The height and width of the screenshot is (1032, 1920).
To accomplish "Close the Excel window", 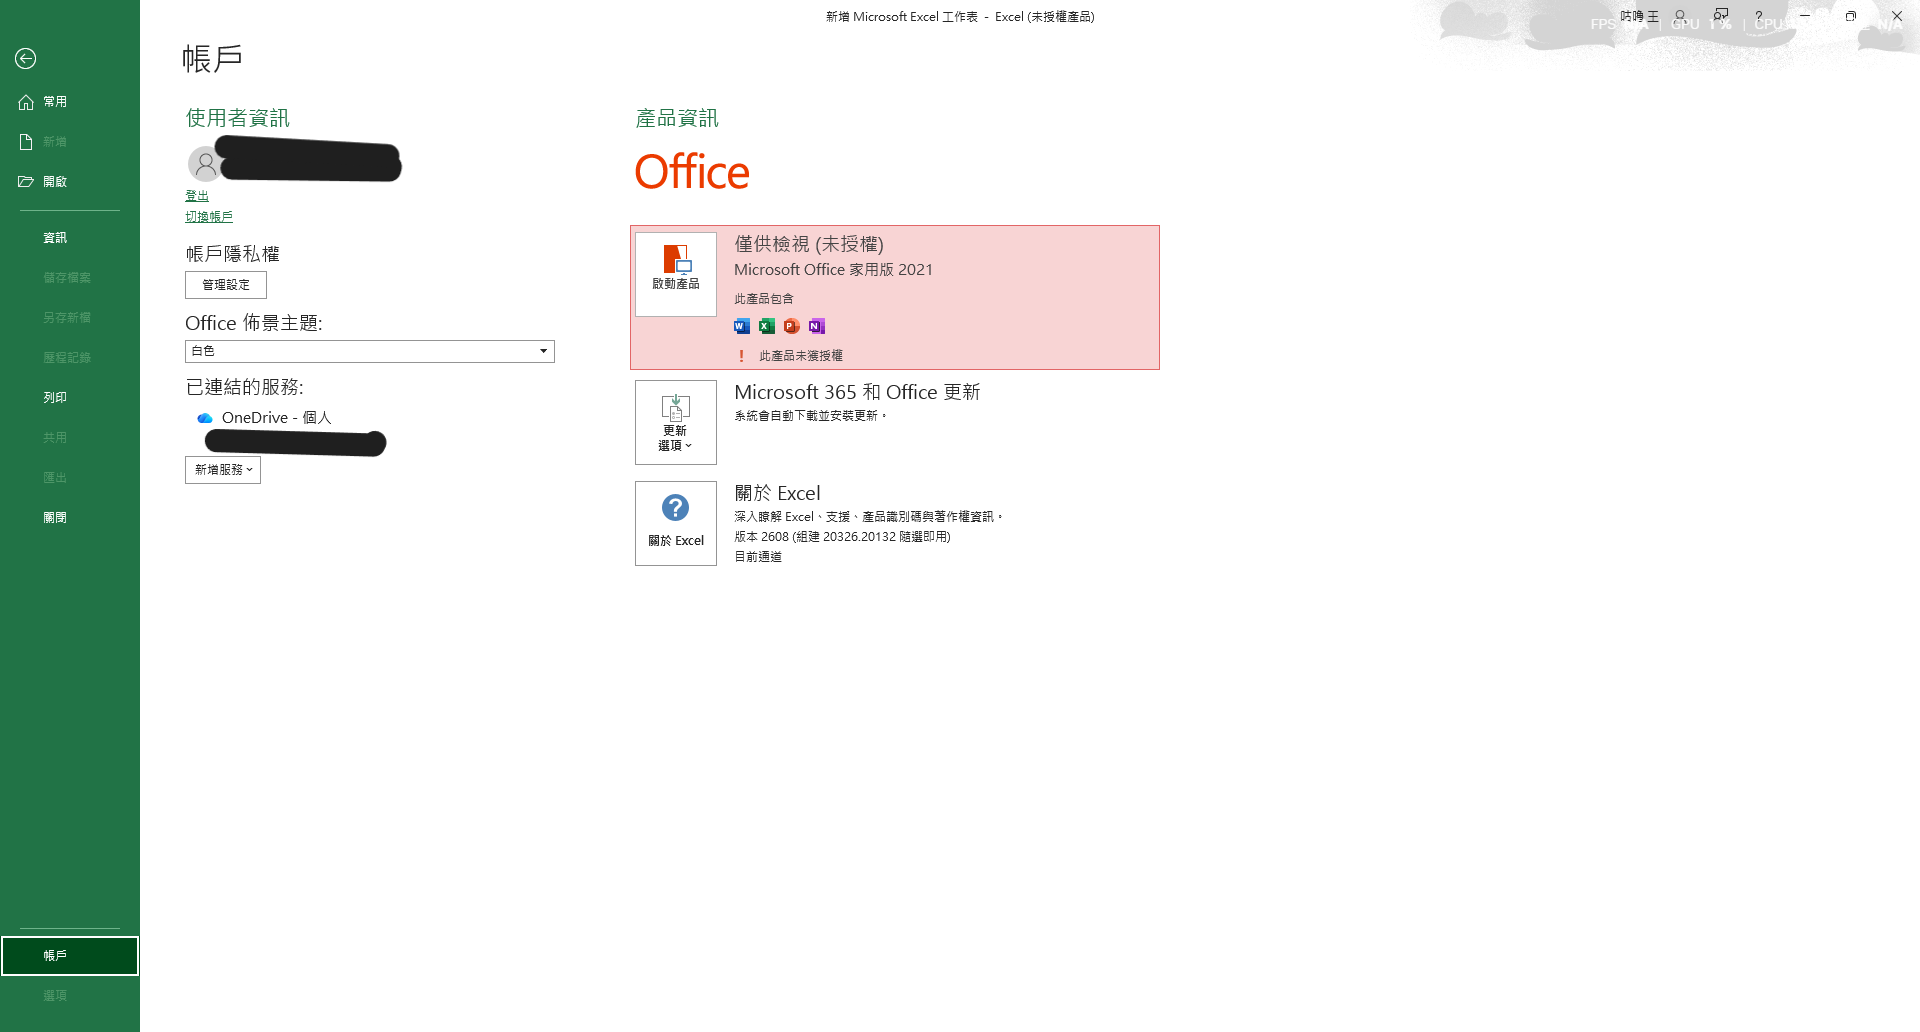I will (x=1897, y=16).
